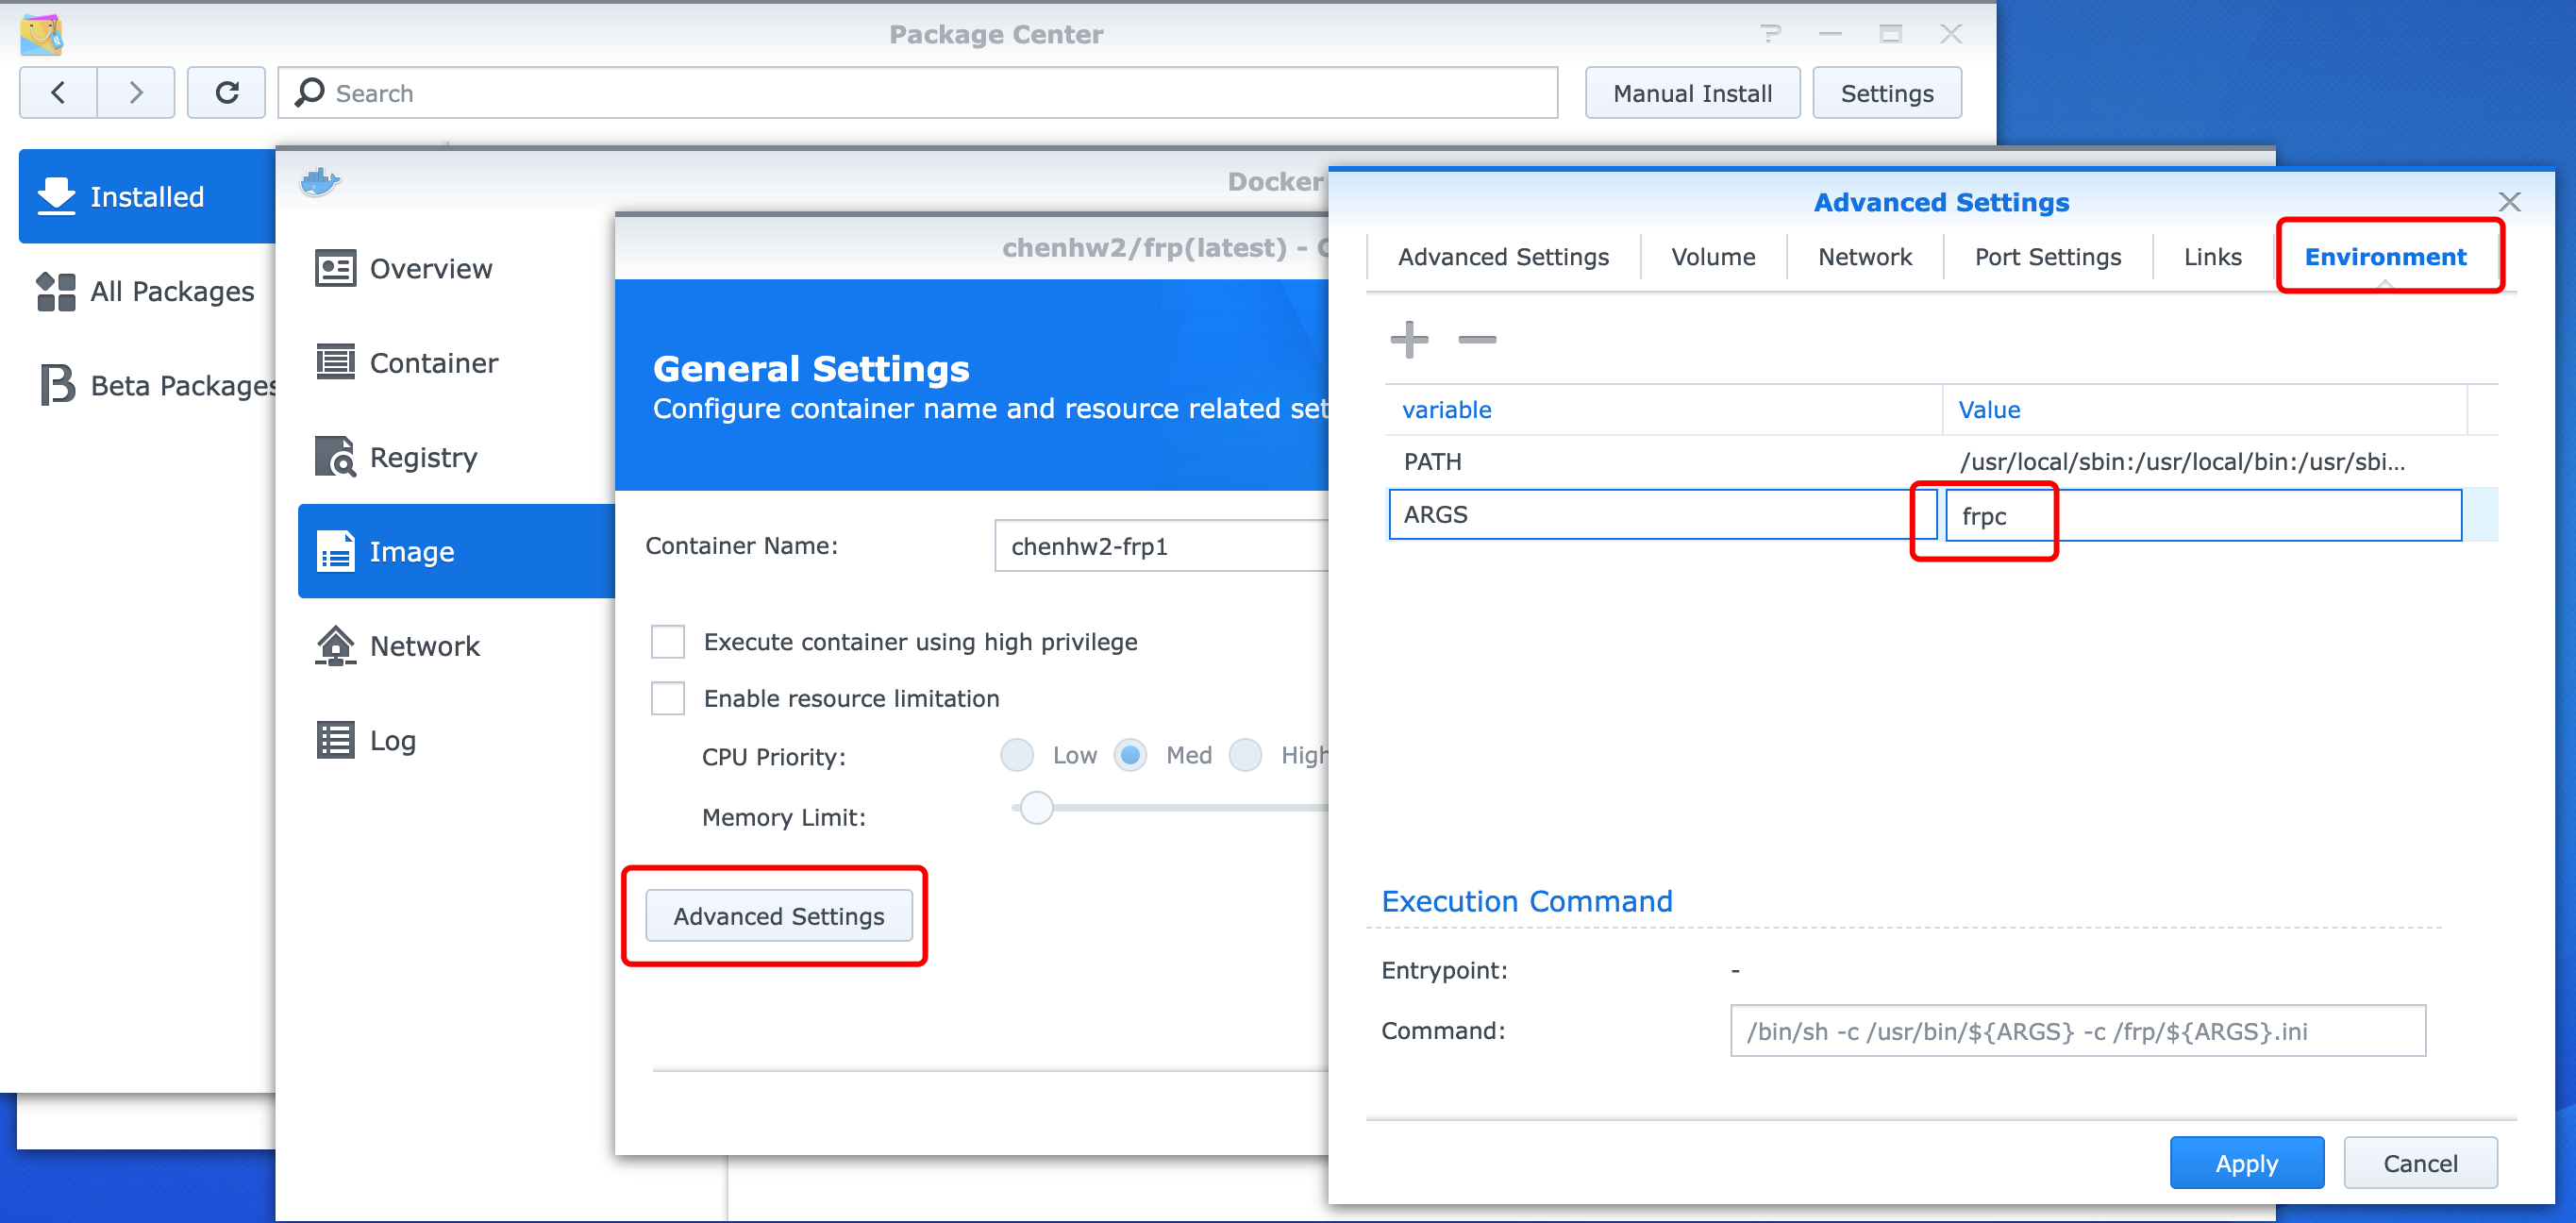Open Docker Log section
2576x1223 pixels.
[x=392, y=740]
